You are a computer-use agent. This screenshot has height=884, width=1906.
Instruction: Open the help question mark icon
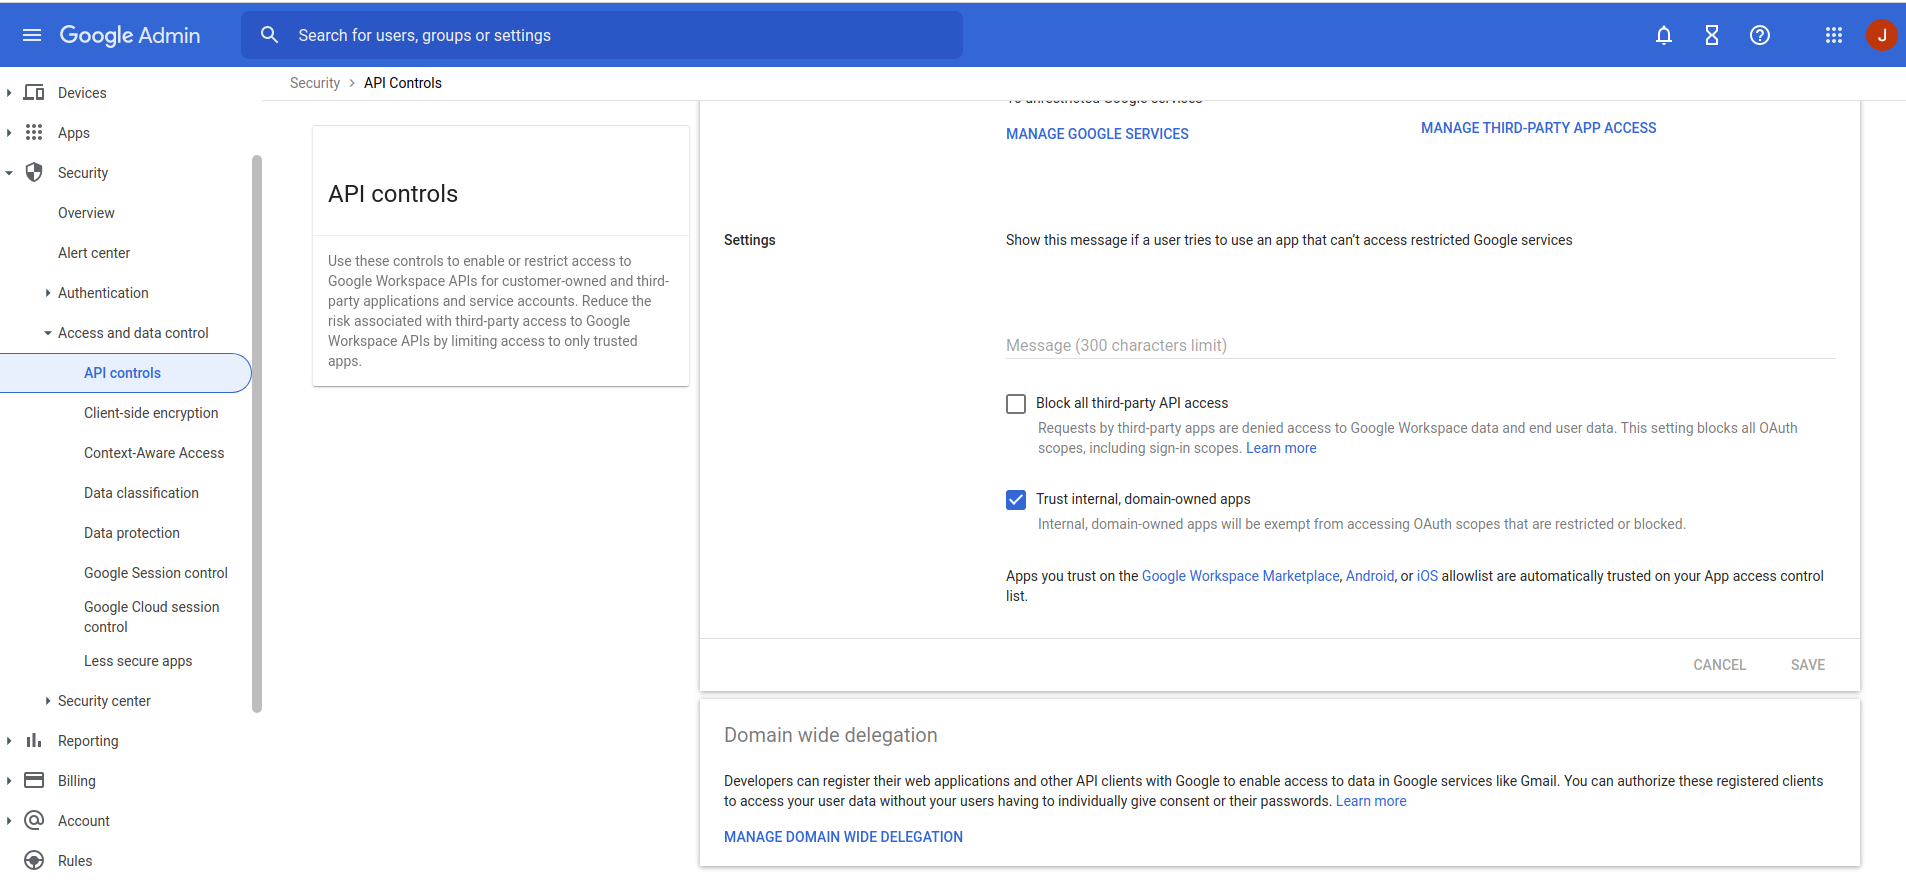coord(1760,35)
